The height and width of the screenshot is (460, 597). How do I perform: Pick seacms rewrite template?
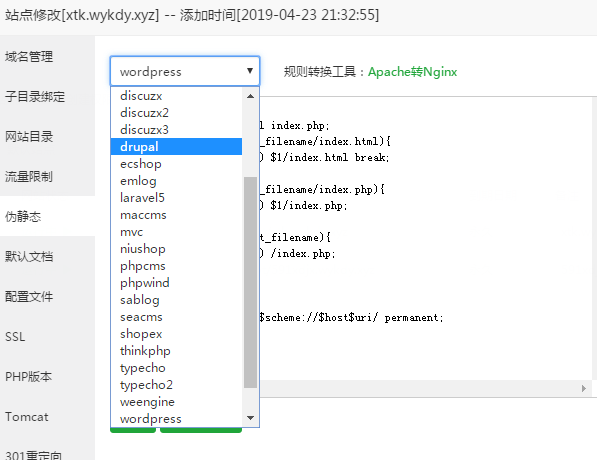(176, 317)
